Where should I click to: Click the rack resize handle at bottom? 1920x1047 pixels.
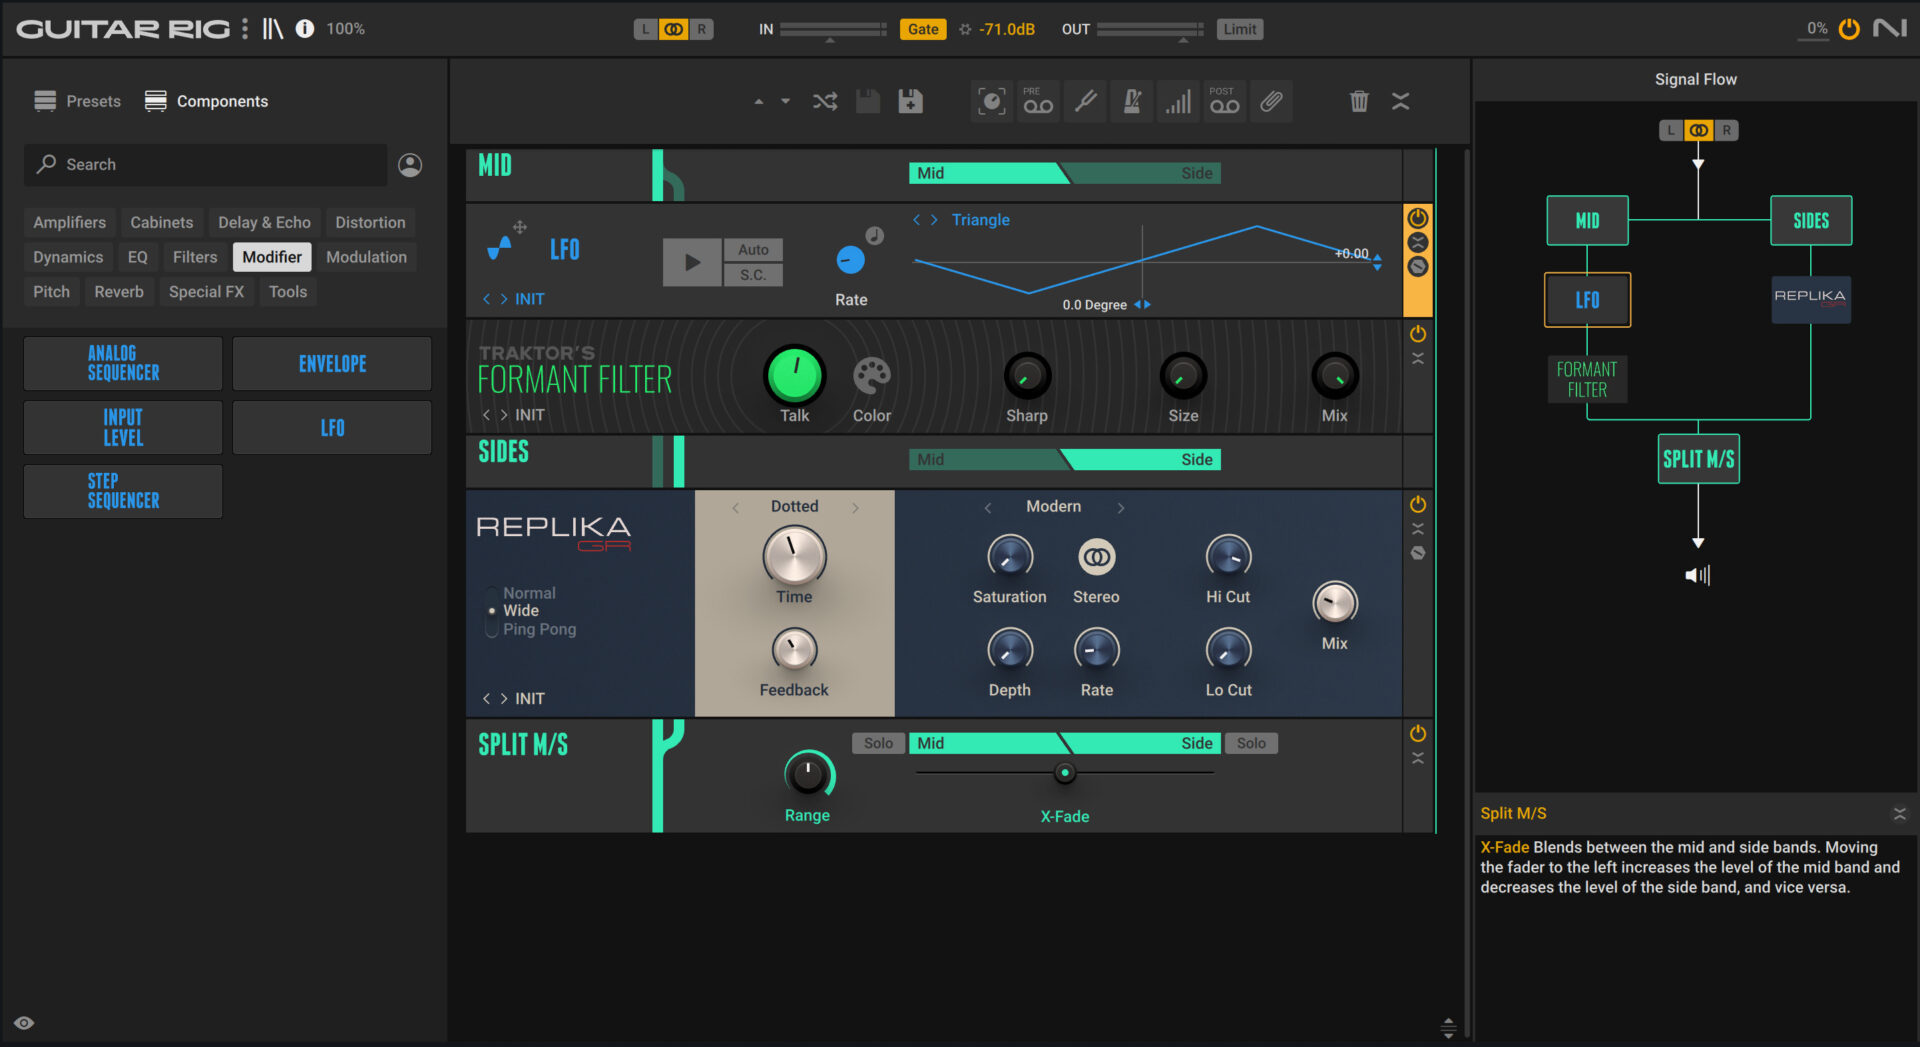pyautogui.click(x=1448, y=1027)
